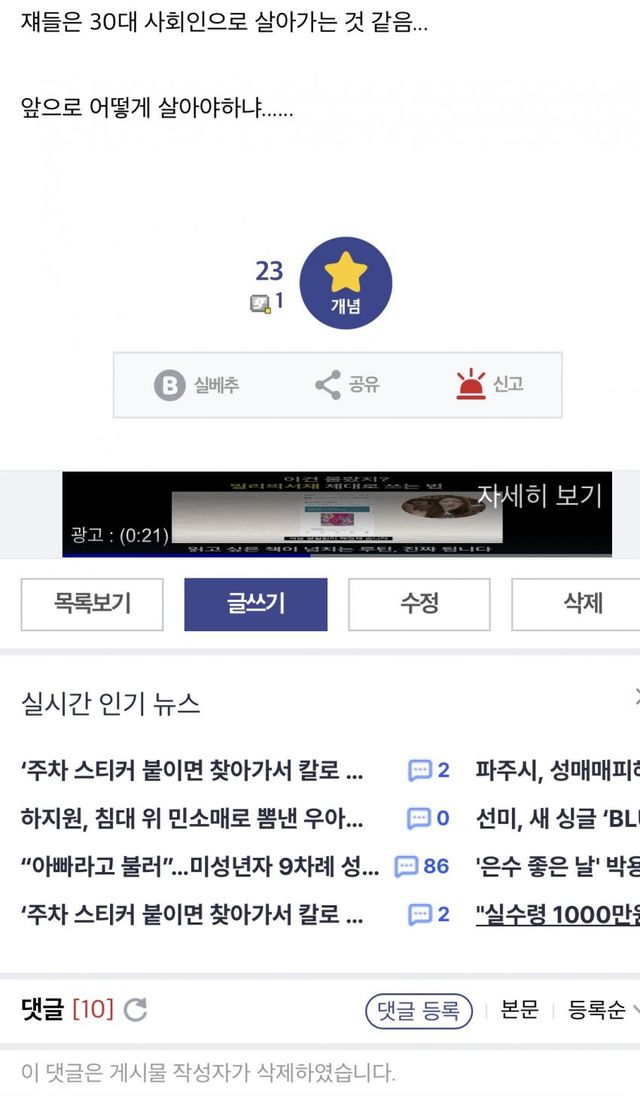Refresh comments with circular arrow icon

136,1010
